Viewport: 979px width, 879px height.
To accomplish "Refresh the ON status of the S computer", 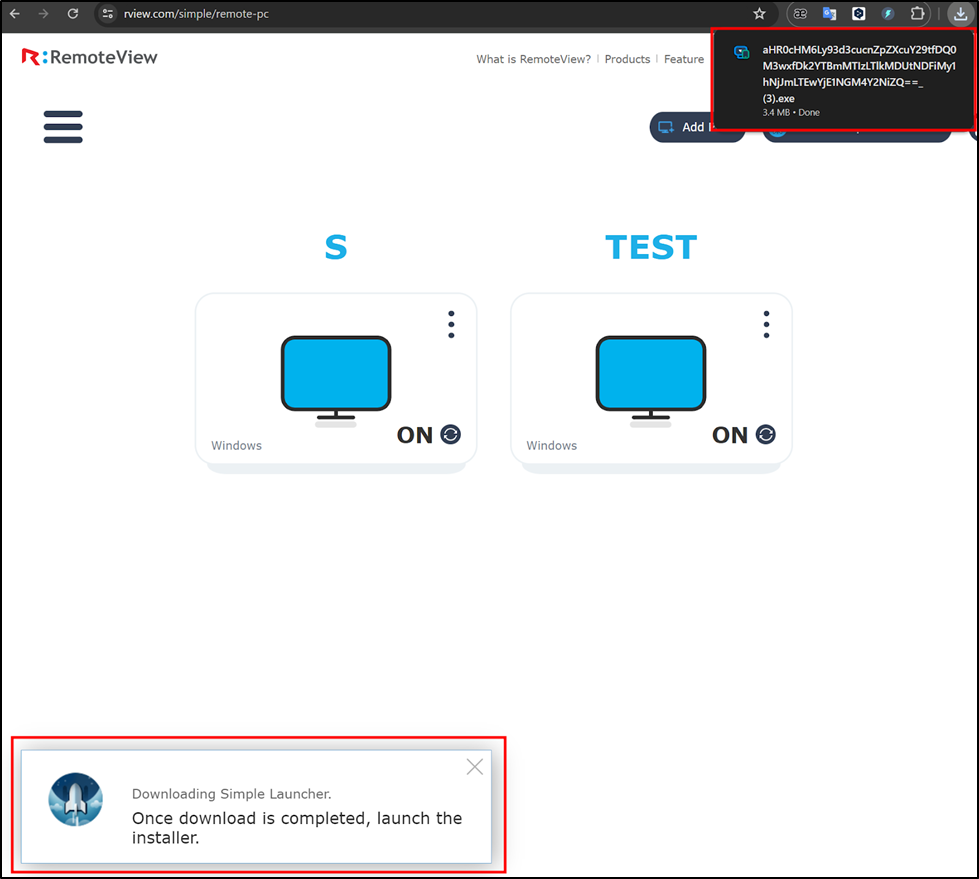I will point(449,434).
